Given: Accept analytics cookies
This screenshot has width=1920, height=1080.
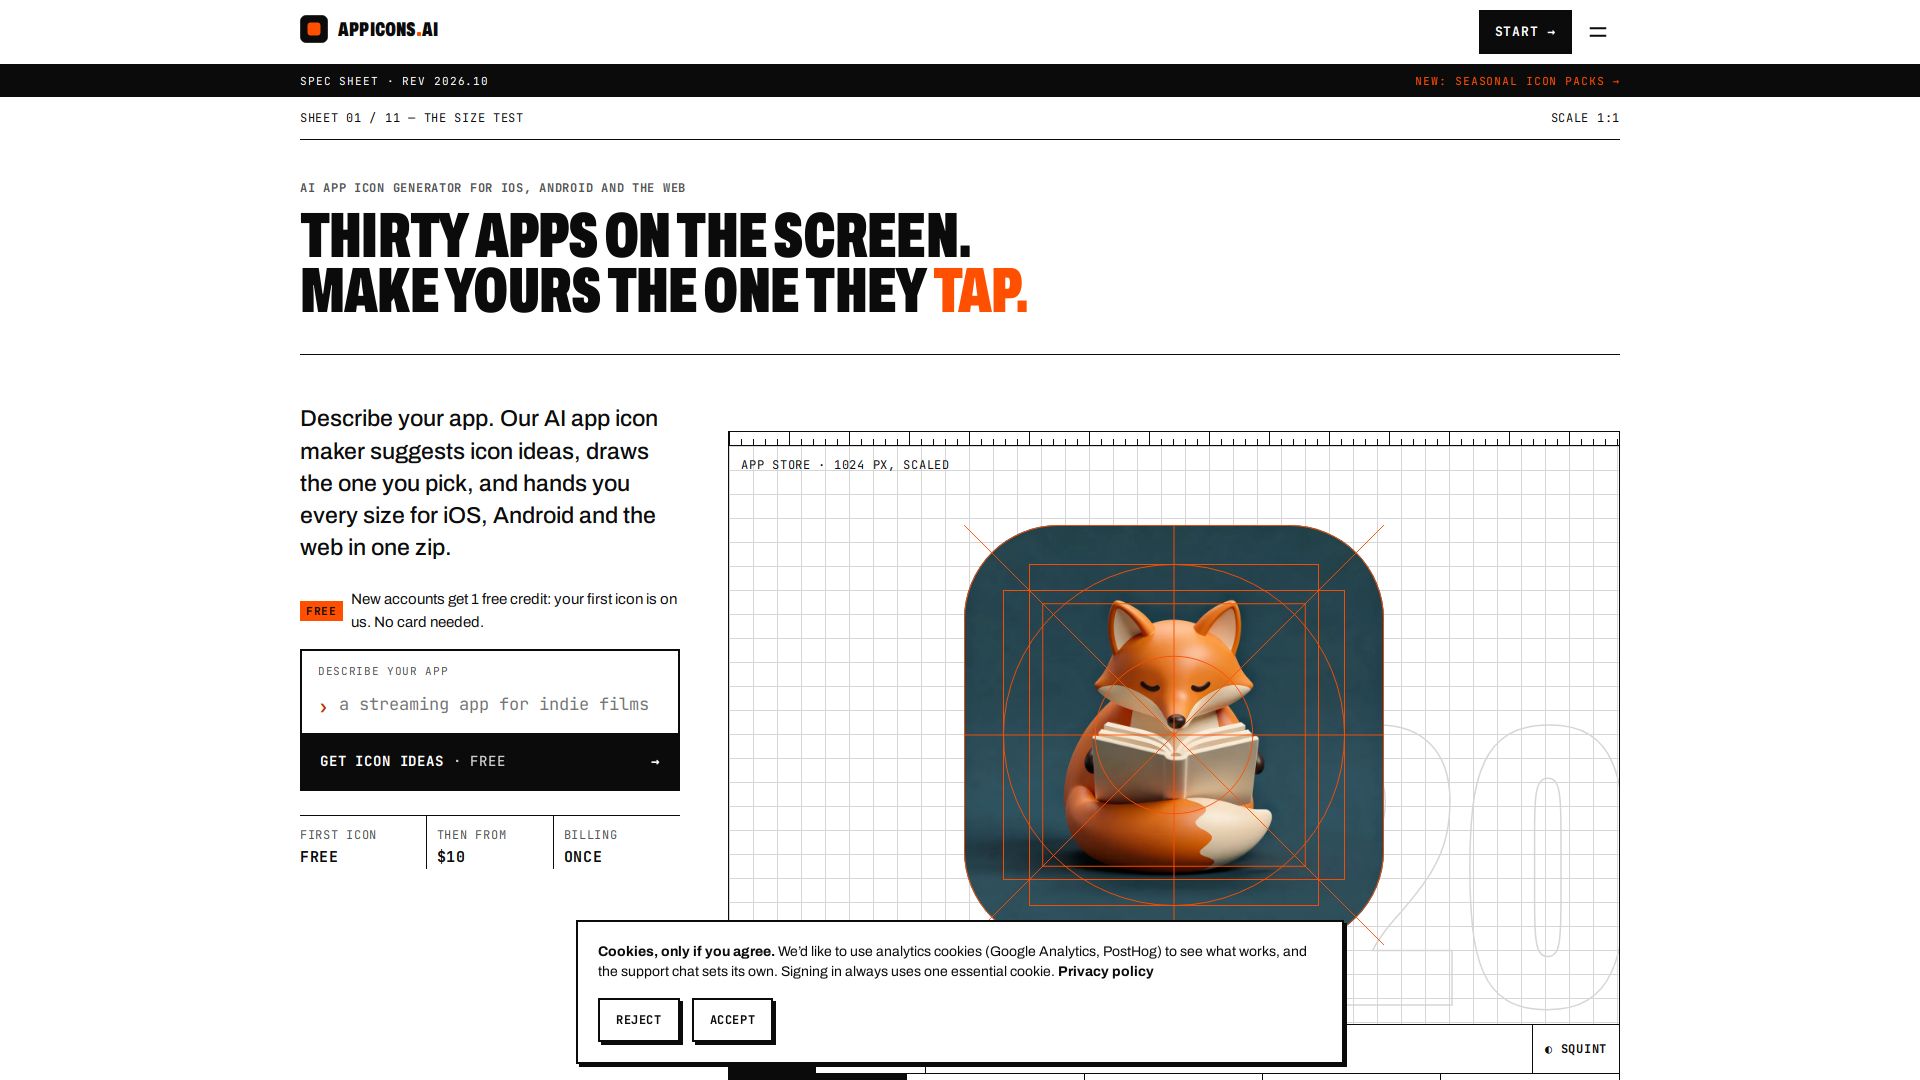Looking at the screenshot, I should pyautogui.click(x=733, y=1020).
